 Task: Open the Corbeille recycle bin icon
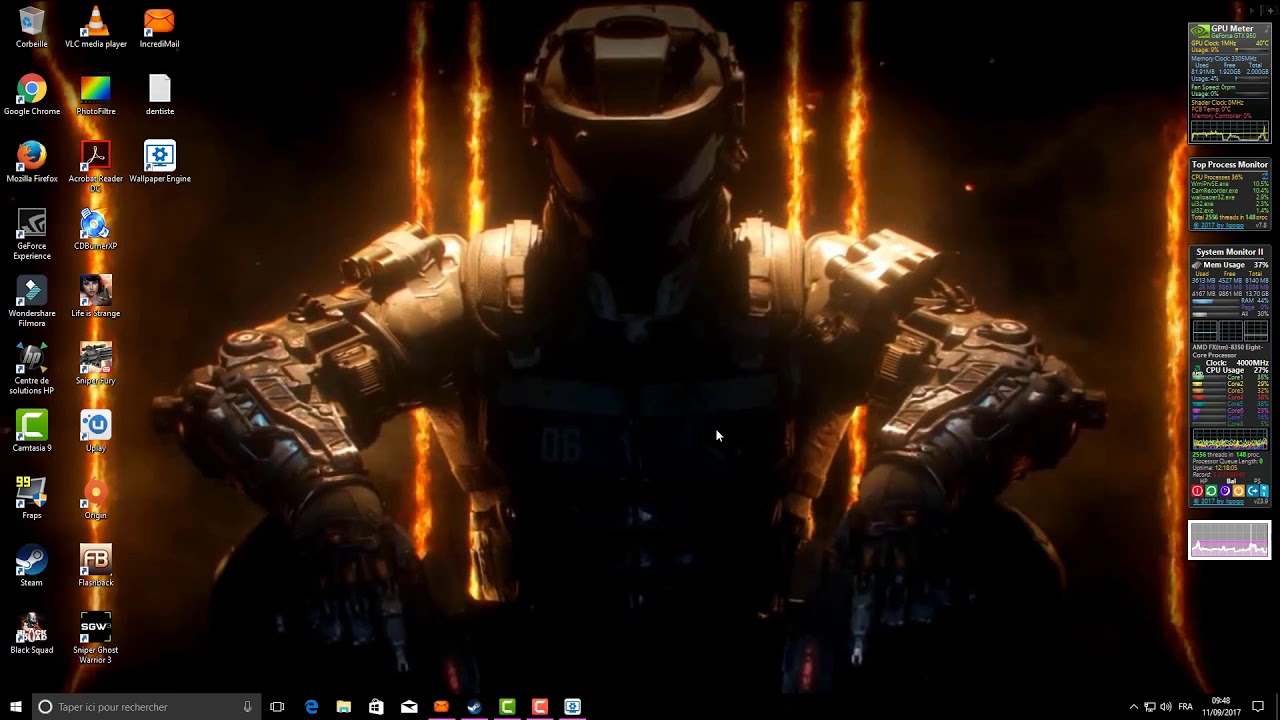(x=32, y=28)
